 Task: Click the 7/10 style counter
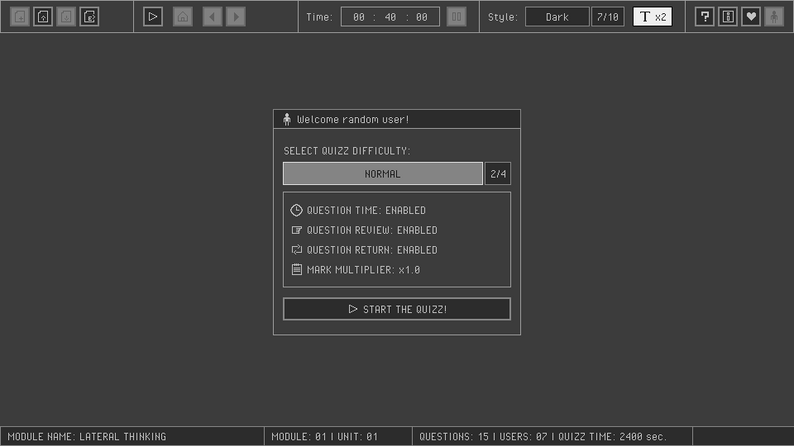click(x=608, y=17)
